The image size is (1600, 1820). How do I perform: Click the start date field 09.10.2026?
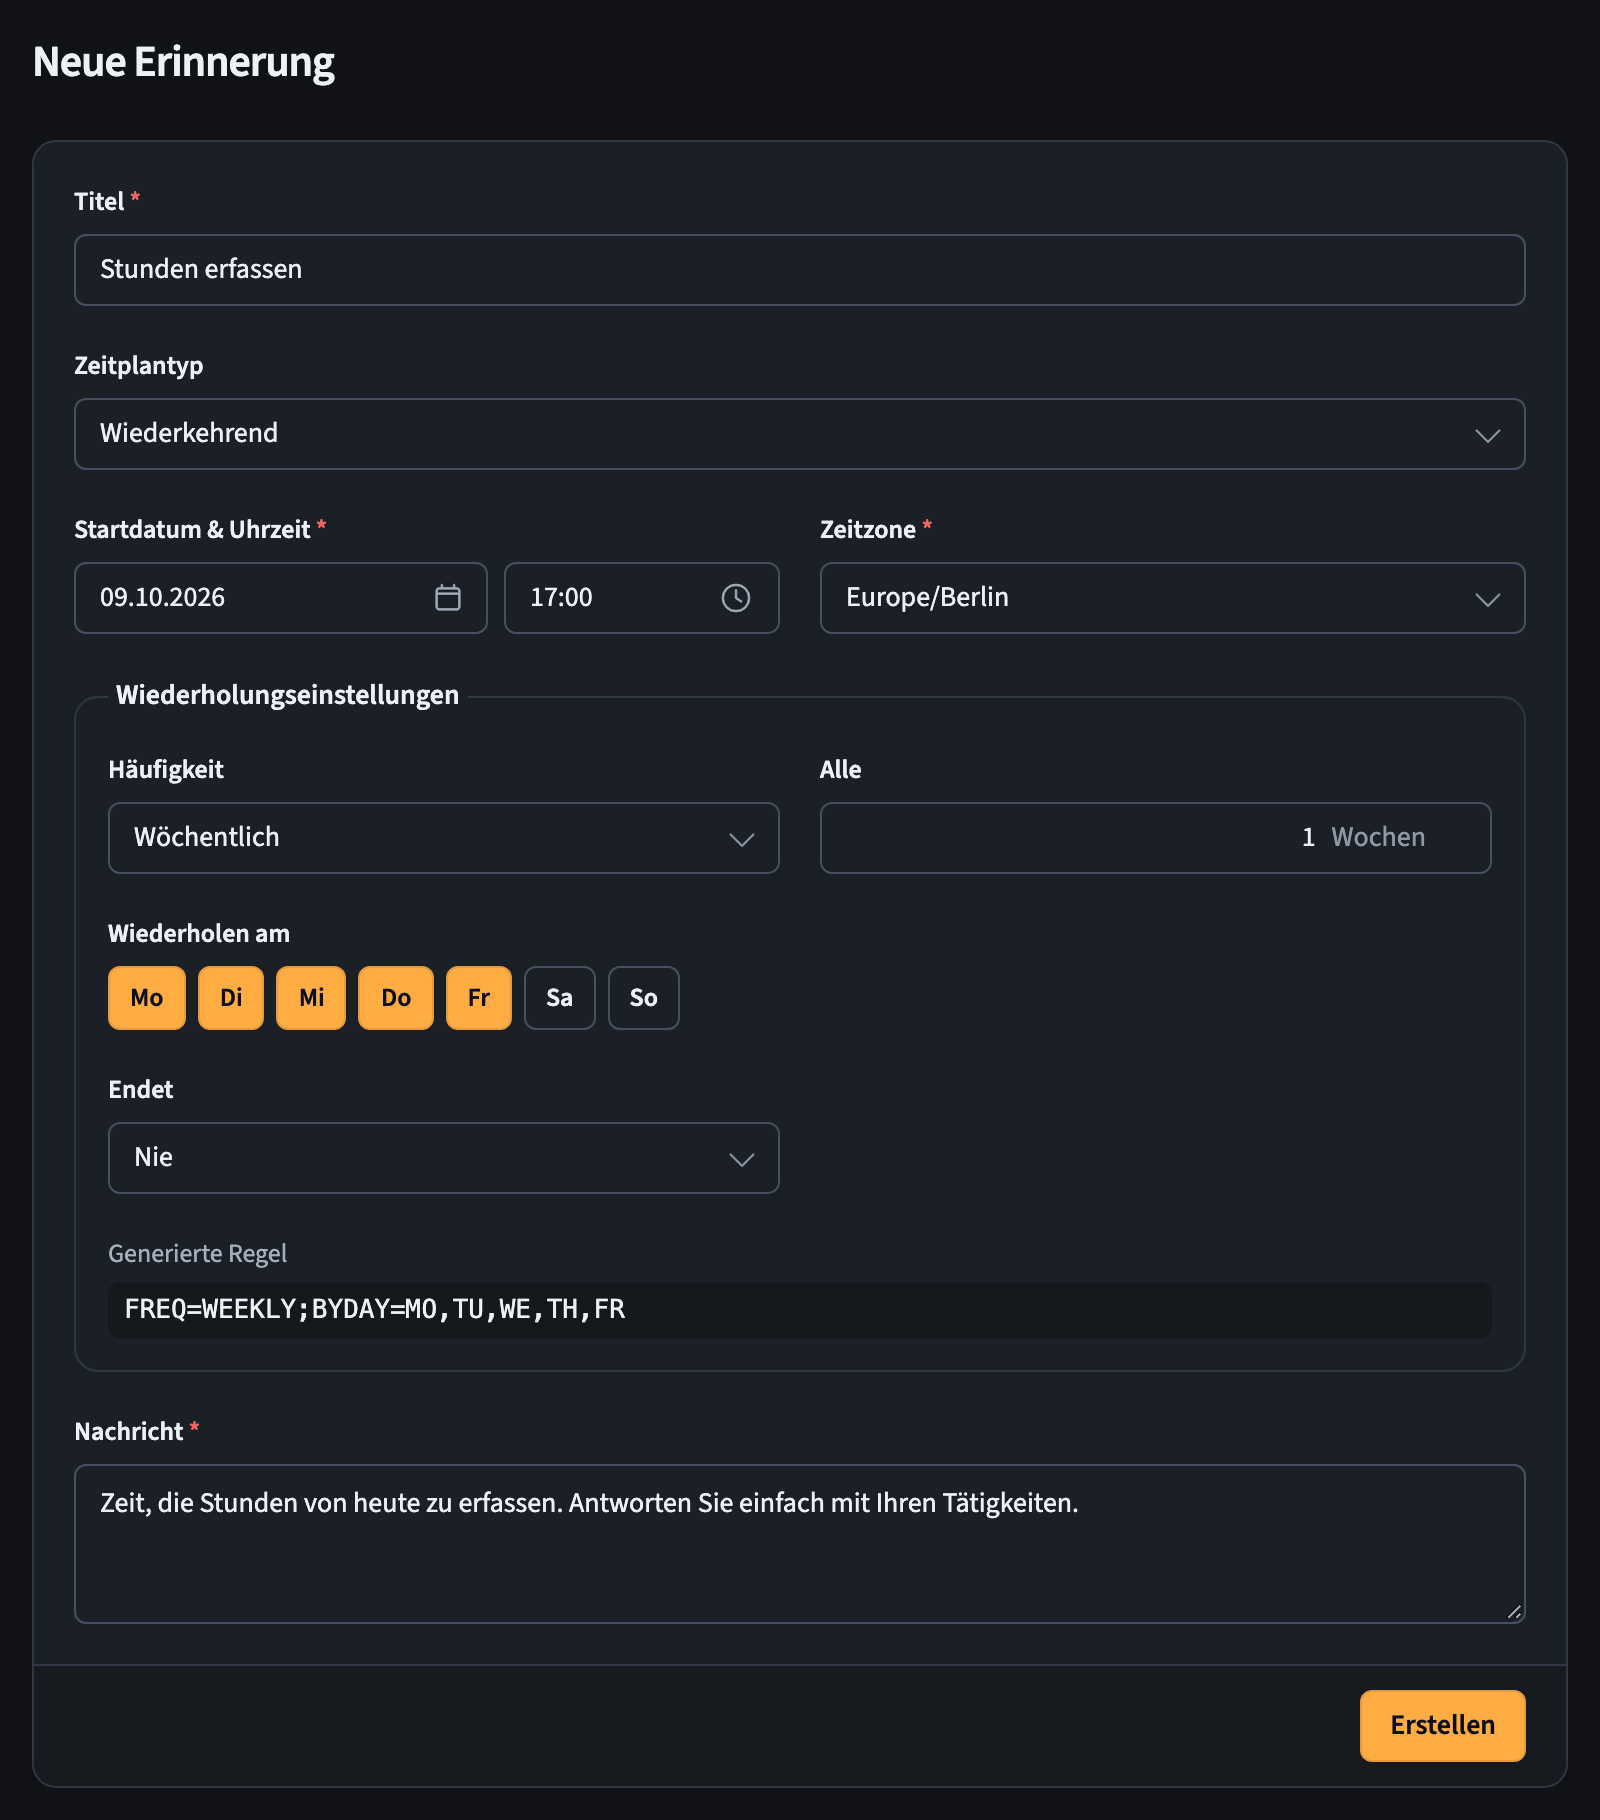click(281, 598)
